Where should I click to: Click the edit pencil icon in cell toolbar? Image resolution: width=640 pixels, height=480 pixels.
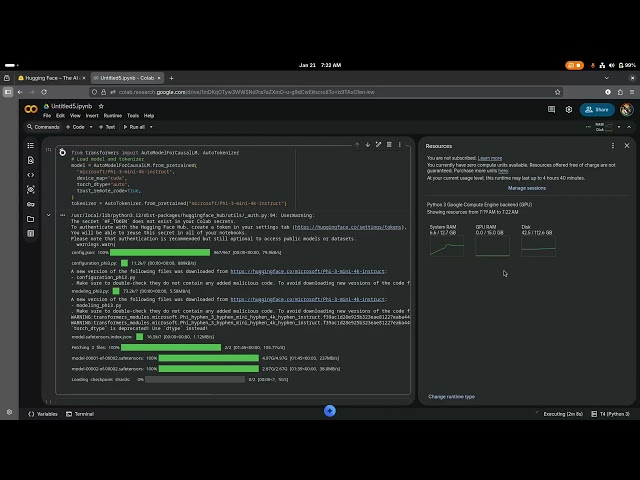pos(378,144)
